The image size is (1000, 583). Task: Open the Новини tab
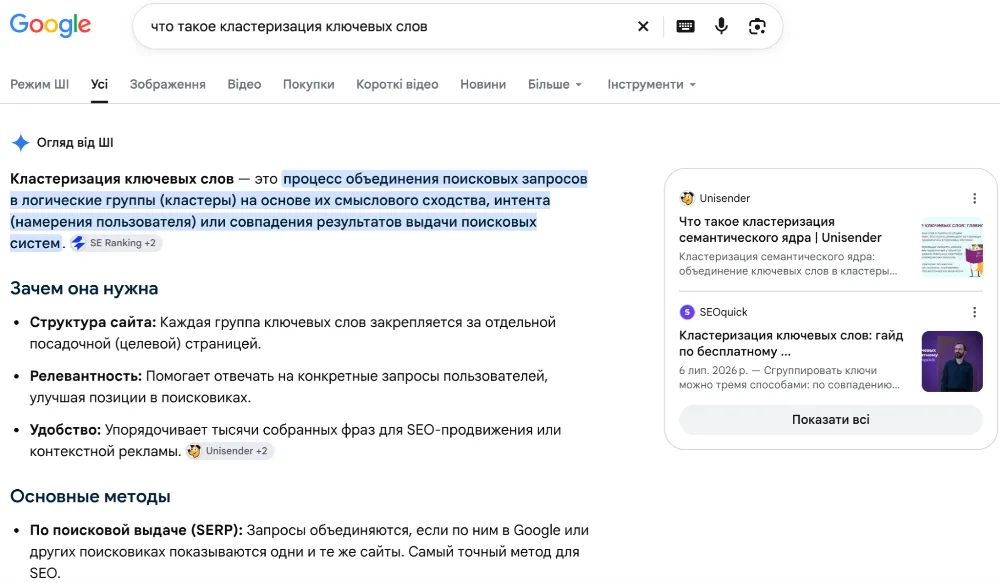coord(483,84)
